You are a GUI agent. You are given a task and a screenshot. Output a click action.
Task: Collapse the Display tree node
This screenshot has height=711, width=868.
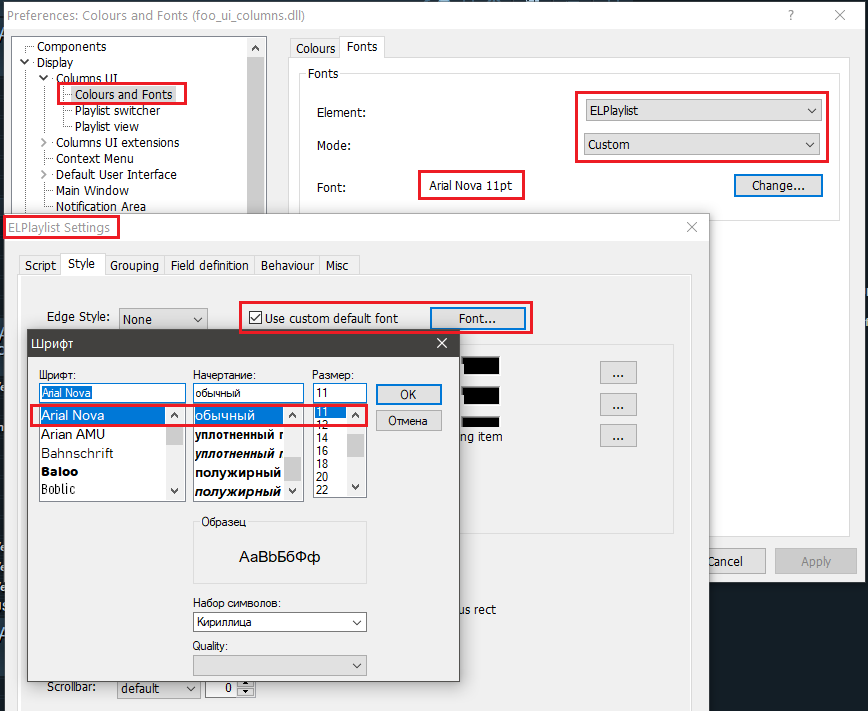tap(25, 62)
